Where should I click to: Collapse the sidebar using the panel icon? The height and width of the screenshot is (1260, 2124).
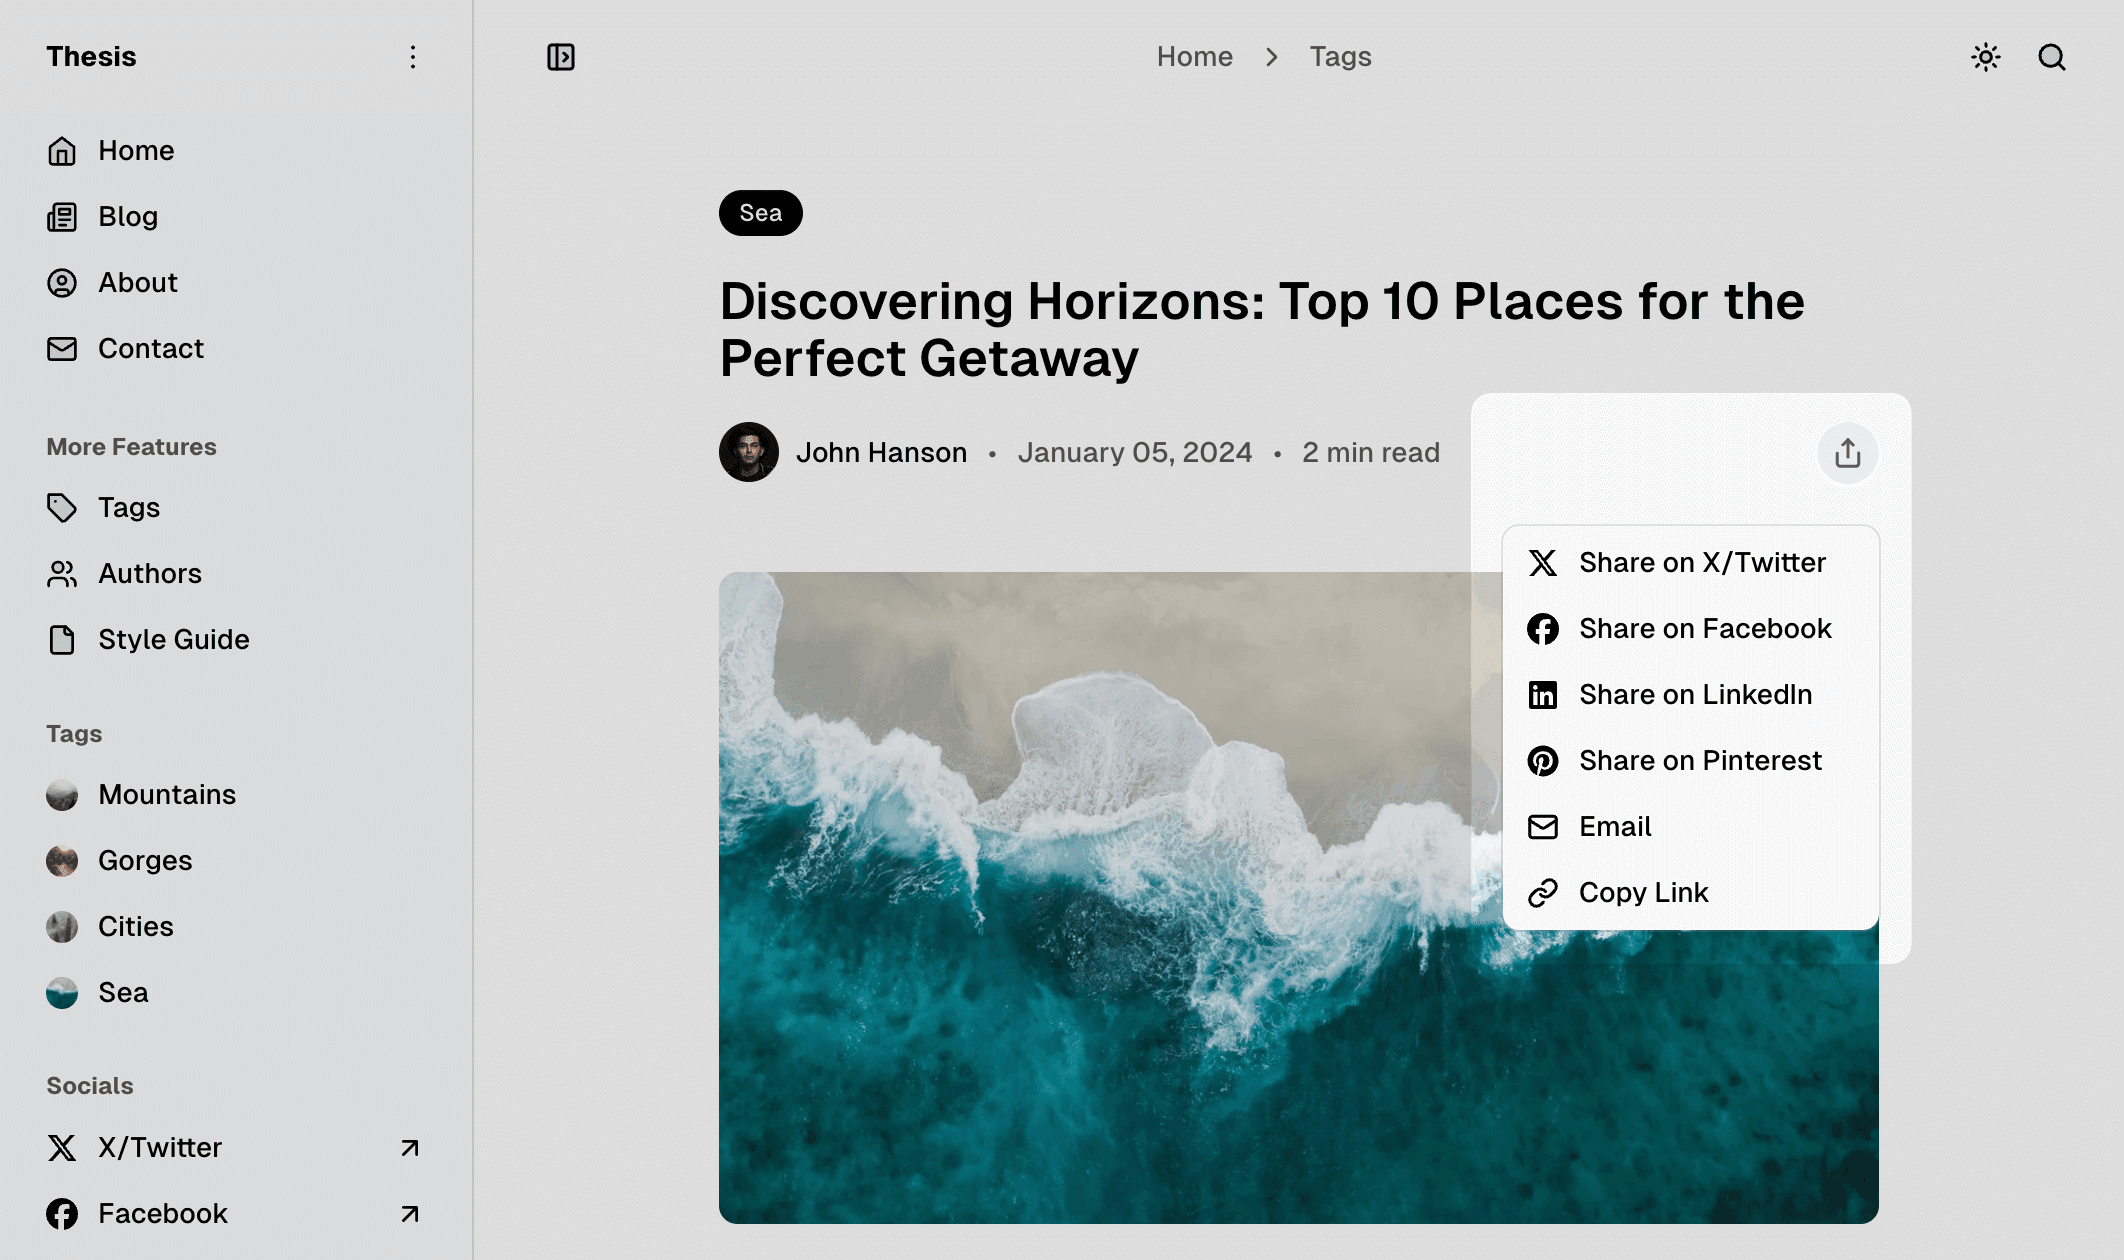click(x=561, y=57)
